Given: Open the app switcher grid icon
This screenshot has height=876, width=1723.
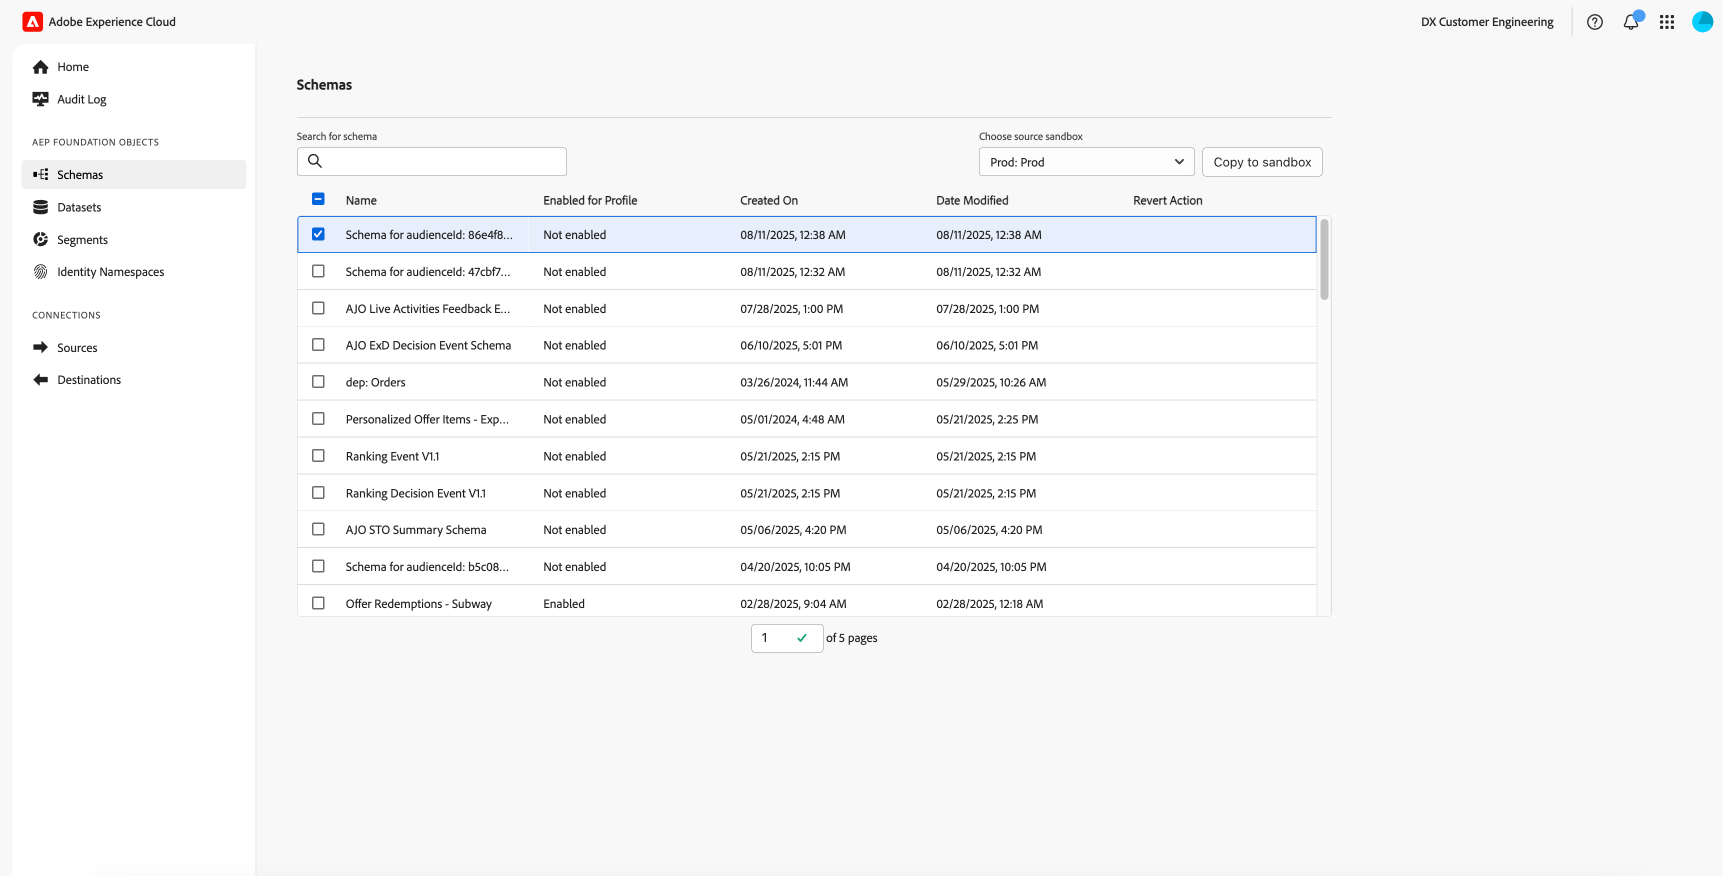Looking at the screenshot, I should click(x=1667, y=22).
